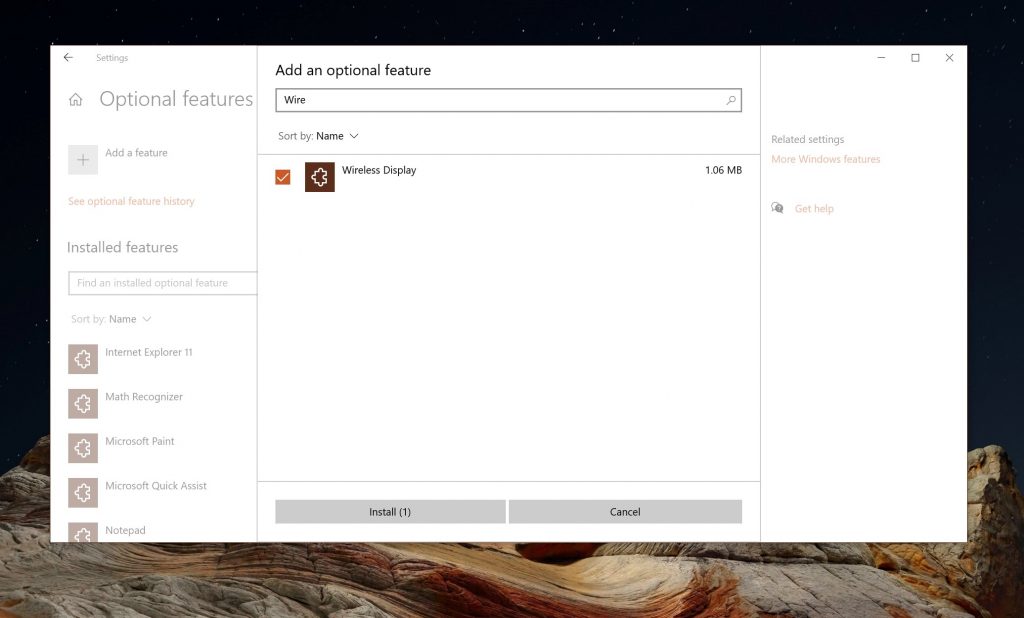This screenshot has width=1024, height=618.
Task: Click the Add a feature label
Action: [x=136, y=152]
